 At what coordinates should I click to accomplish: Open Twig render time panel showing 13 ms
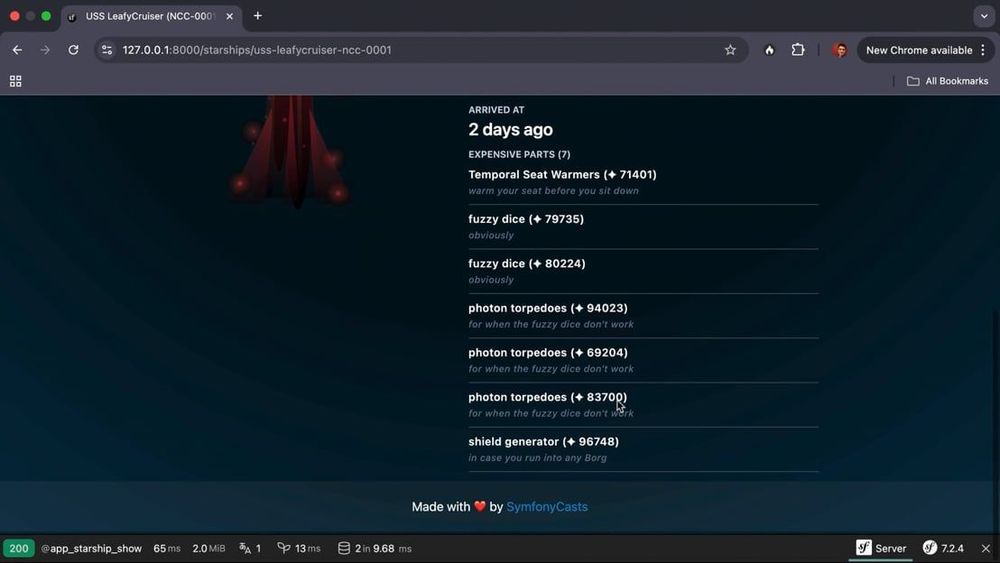pyautogui.click(x=299, y=548)
